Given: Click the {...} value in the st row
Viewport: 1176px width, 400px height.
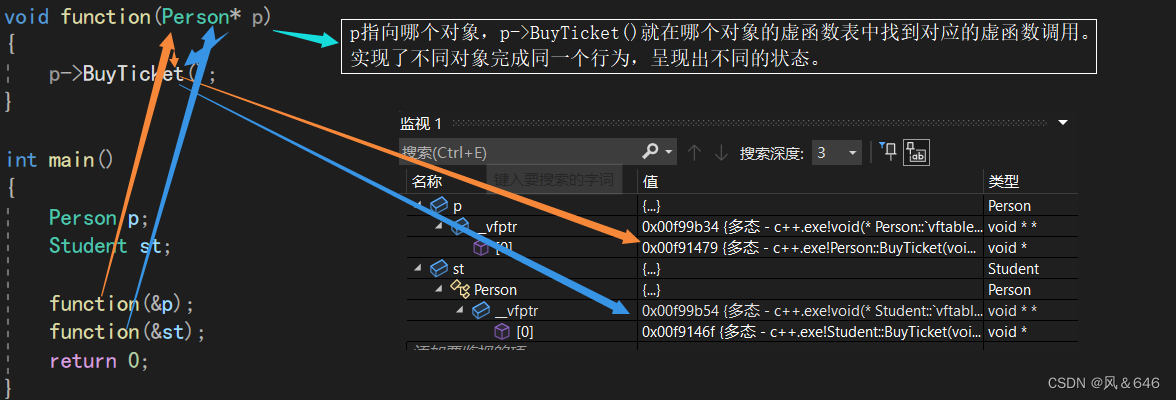Looking at the screenshot, I should pos(651,269).
